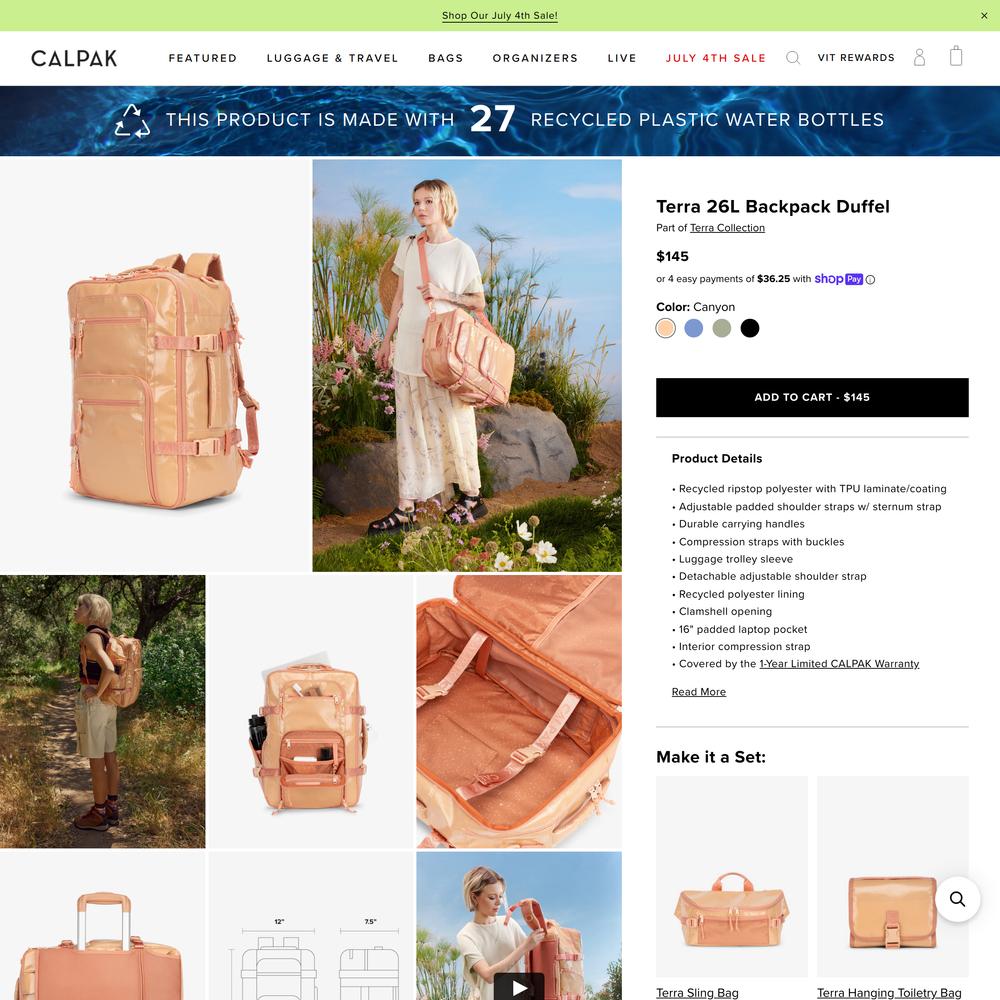Viewport: 1000px width, 1000px height.
Task: Add to cart for $145
Action: click(x=812, y=397)
